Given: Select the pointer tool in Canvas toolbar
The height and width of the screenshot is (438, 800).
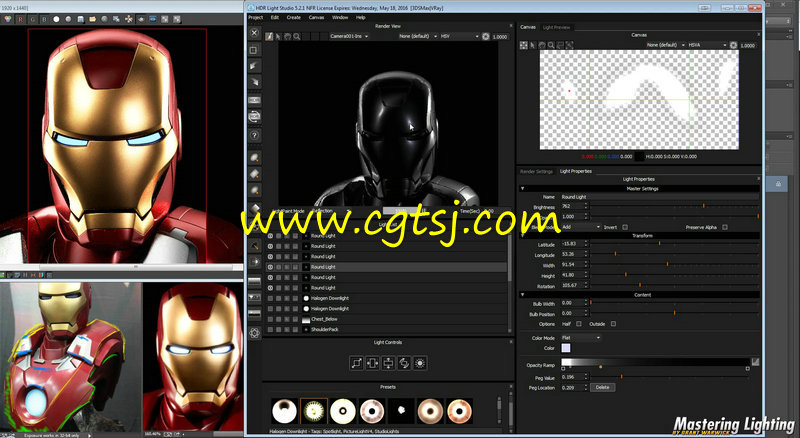Looking at the screenshot, I should (533, 45).
